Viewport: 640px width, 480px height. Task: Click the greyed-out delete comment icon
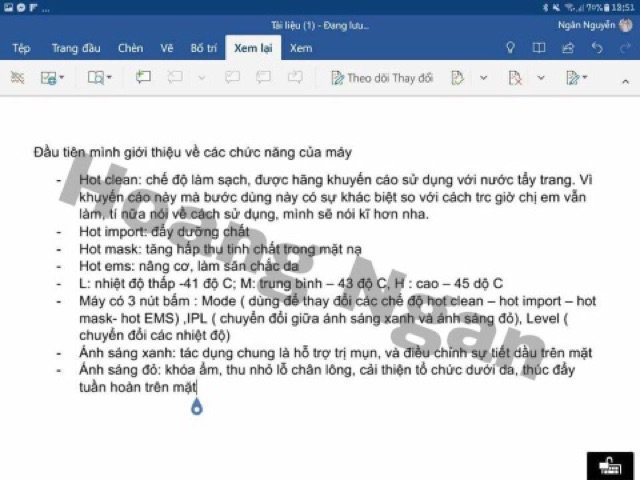174,77
